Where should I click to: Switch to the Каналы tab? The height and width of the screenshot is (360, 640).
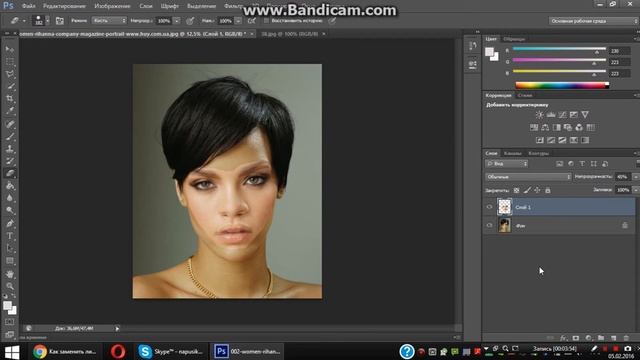point(513,153)
